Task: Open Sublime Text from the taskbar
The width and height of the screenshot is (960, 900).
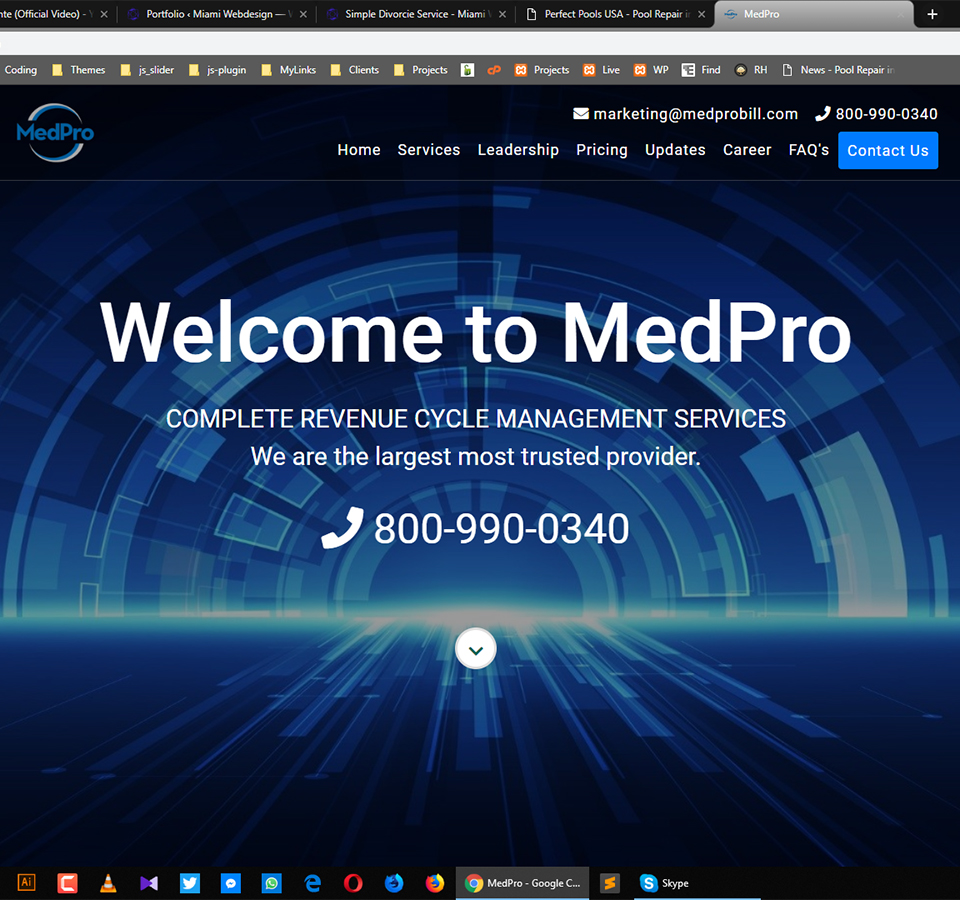Action: (610, 883)
